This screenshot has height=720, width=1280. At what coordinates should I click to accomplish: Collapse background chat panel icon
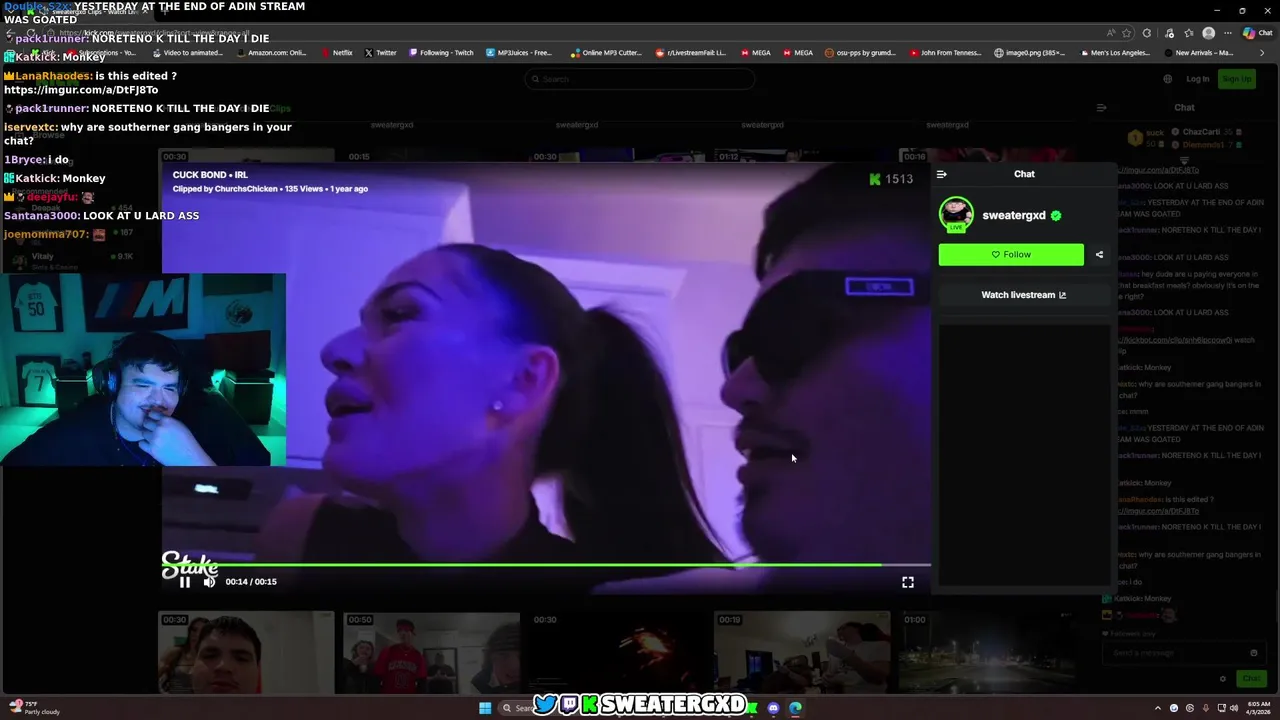click(x=1101, y=108)
